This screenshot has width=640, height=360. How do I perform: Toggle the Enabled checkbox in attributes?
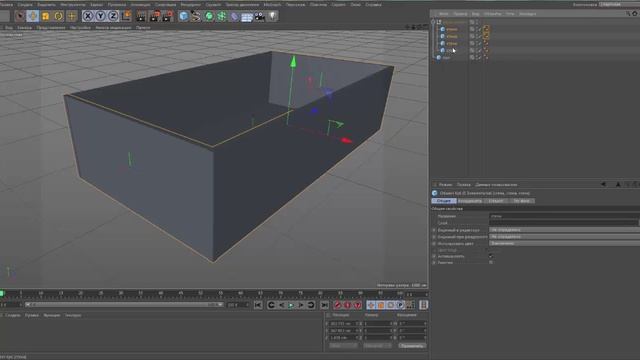click(491, 256)
